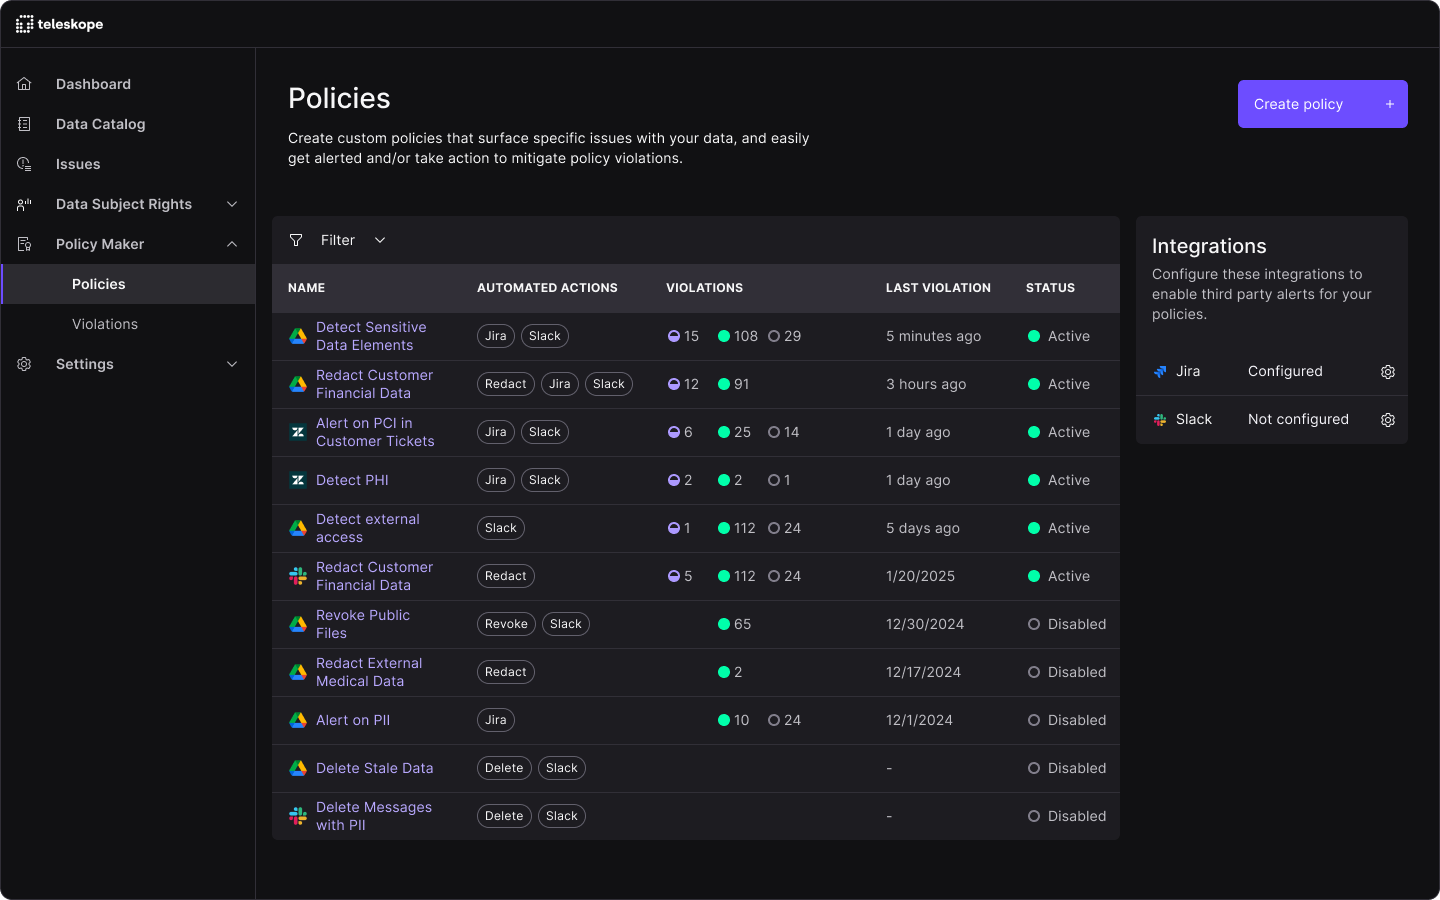Viewport: 1440px width, 900px height.
Task: Click Disabled status of Alert on PII row
Action: 1067,720
